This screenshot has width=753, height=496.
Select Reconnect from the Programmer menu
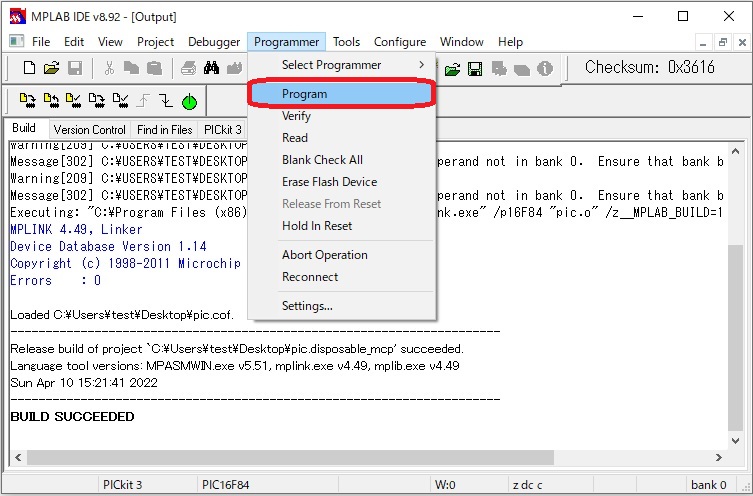coord(342,277)
